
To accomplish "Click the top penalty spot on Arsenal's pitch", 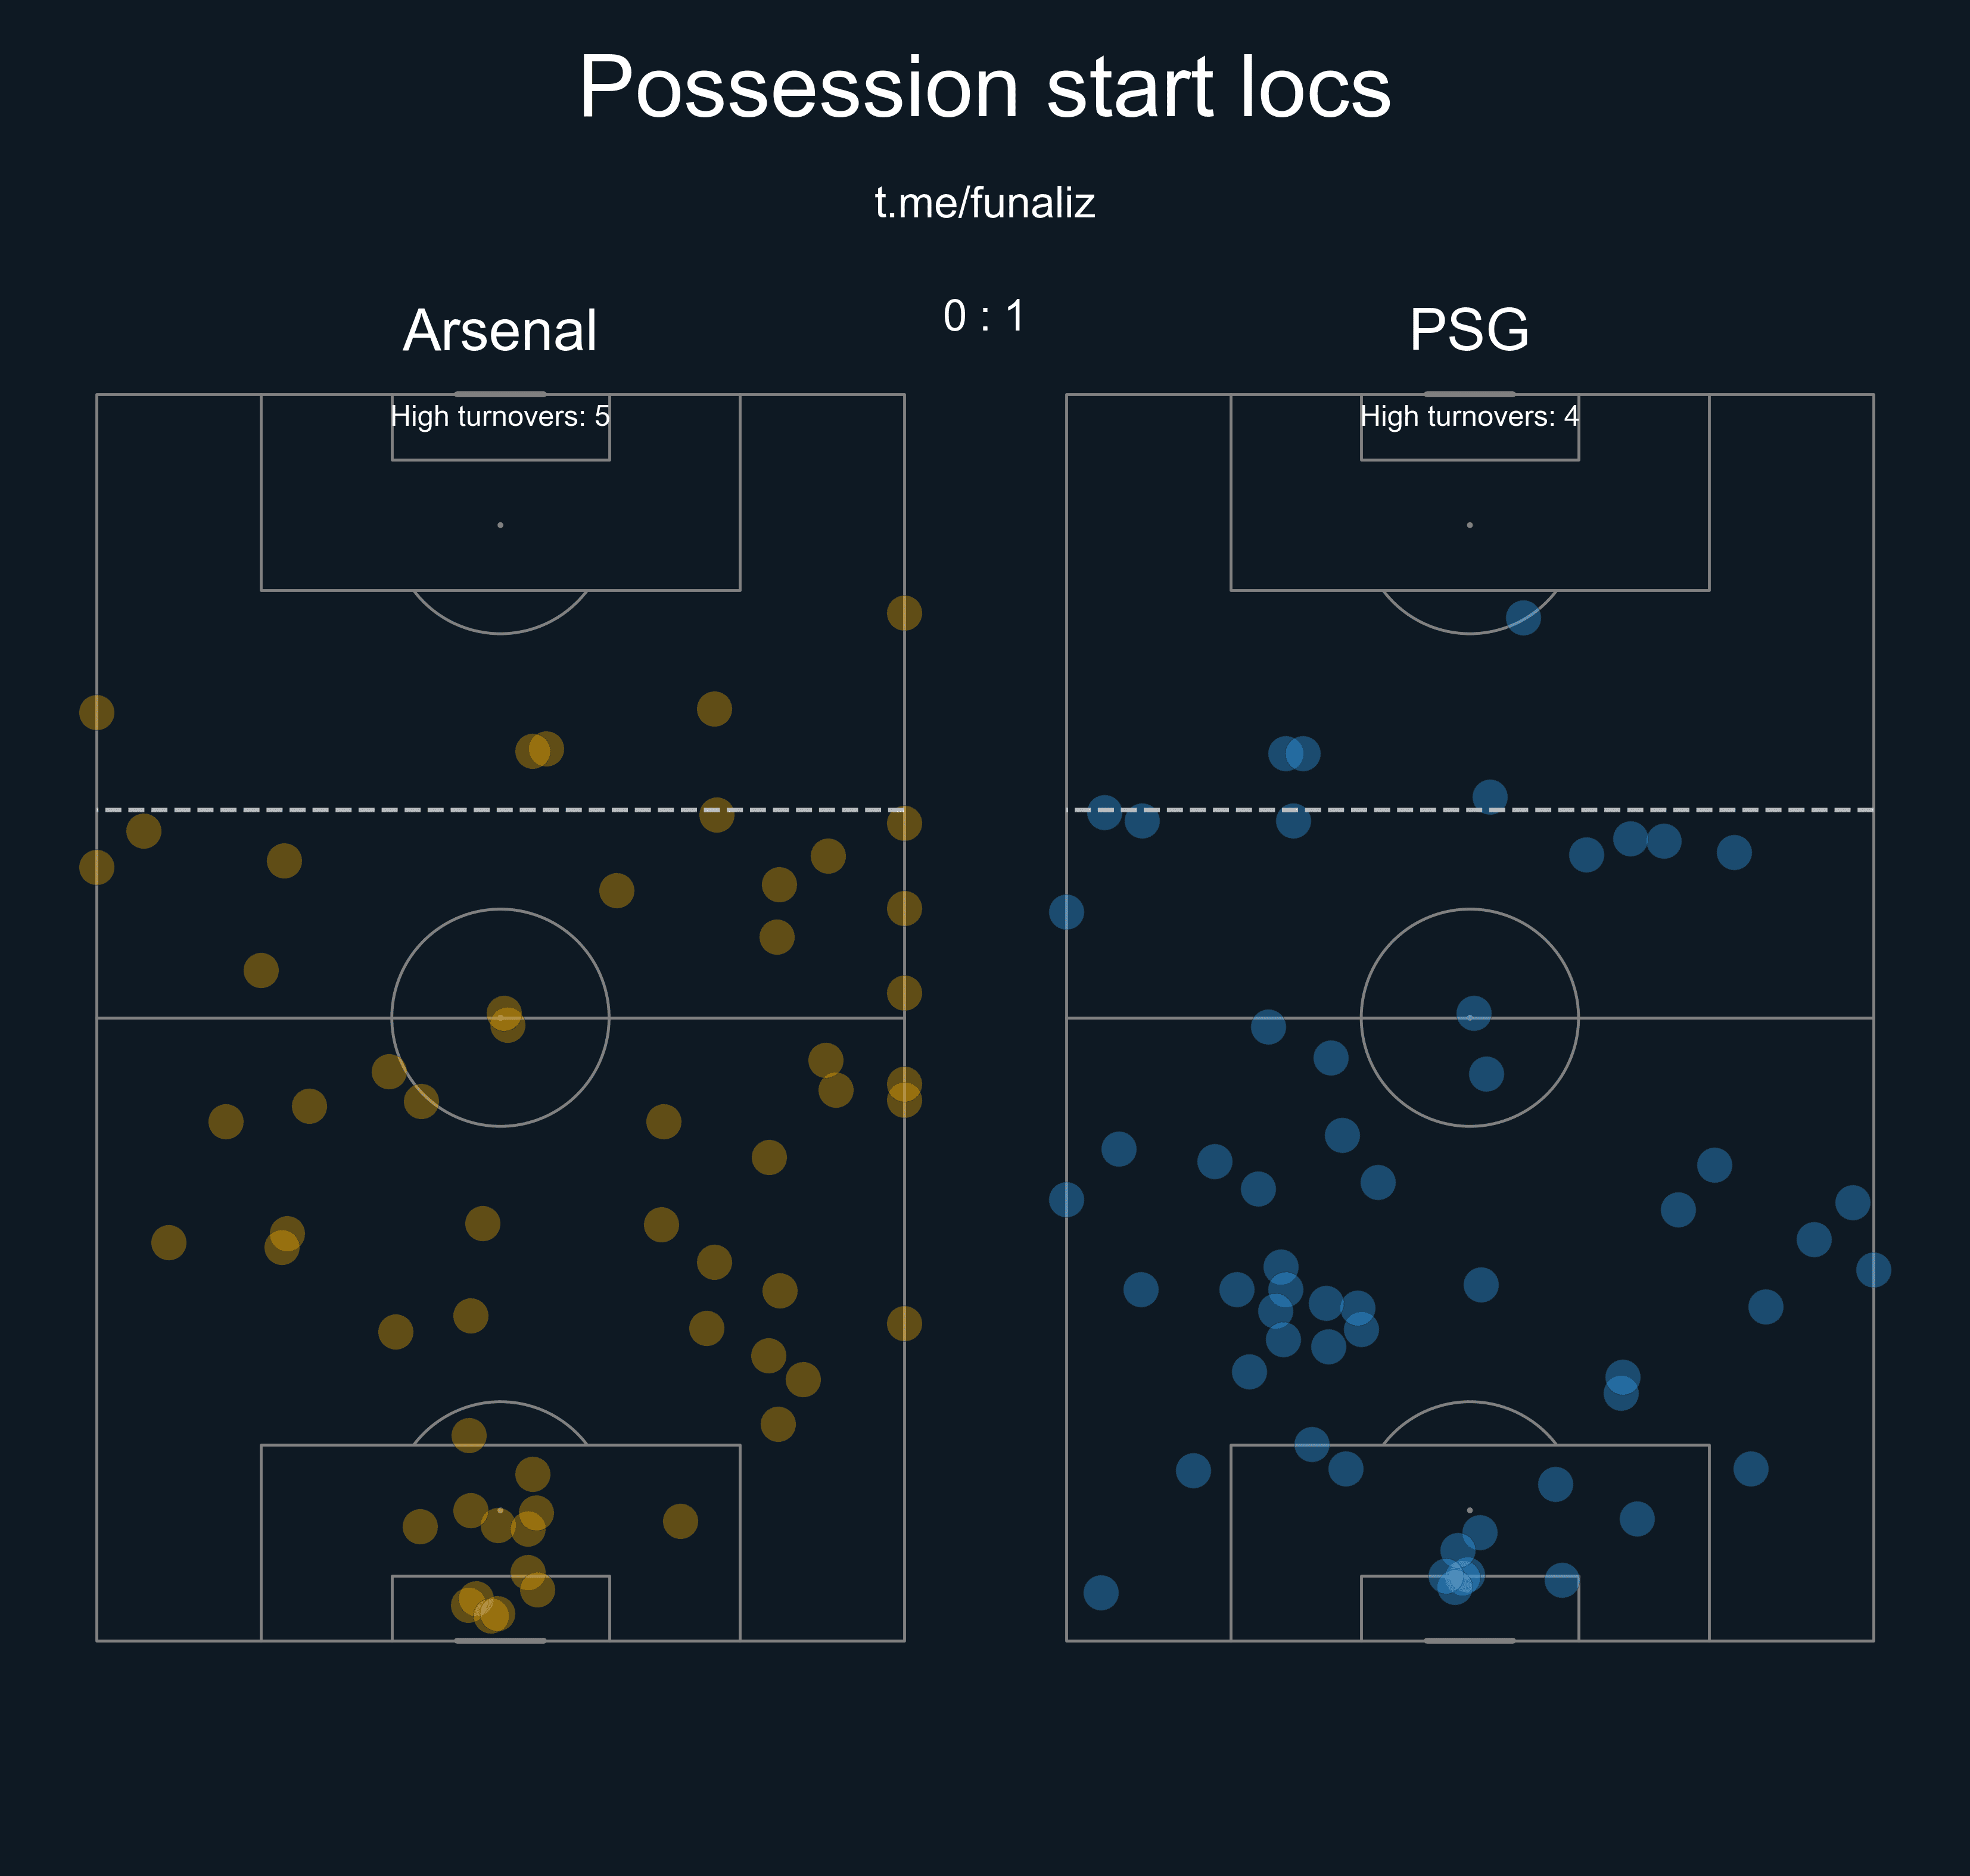I will click(500, 525).
